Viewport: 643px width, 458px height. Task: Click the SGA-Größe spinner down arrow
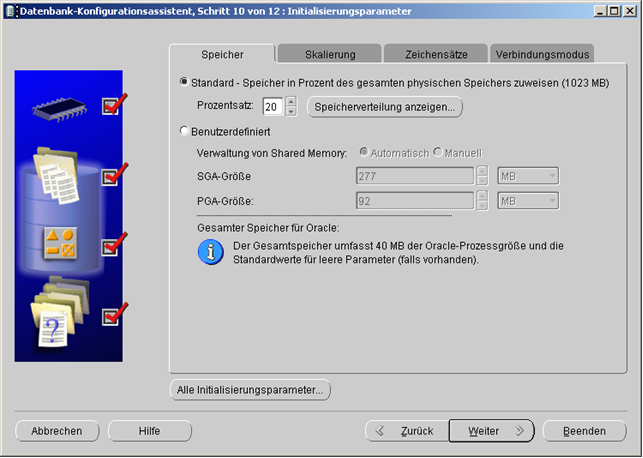482,180
